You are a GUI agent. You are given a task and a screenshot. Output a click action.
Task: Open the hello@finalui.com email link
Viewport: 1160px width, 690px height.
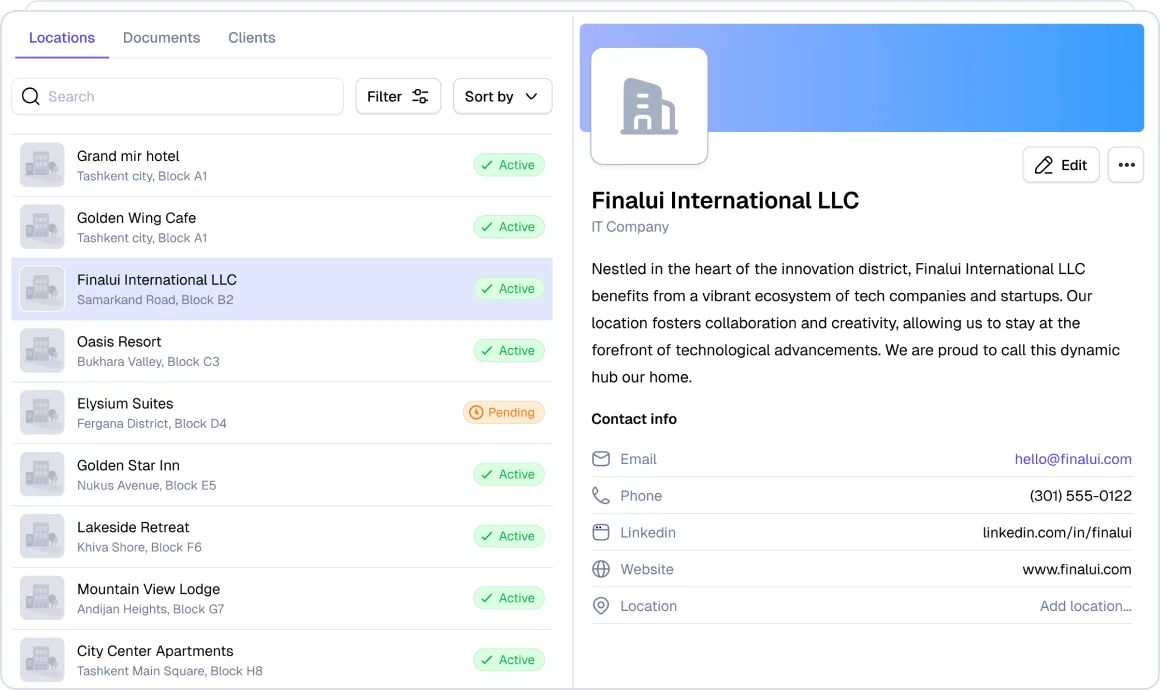(1072, 459)
